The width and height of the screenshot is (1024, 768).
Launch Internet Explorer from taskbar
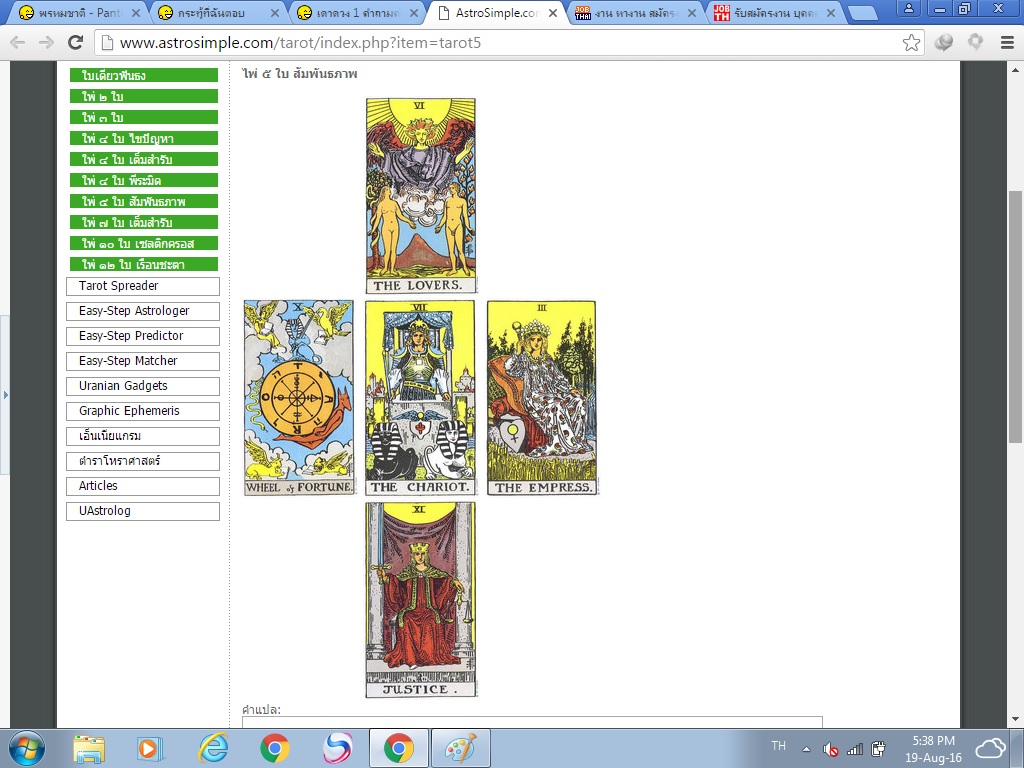(213, 748)
